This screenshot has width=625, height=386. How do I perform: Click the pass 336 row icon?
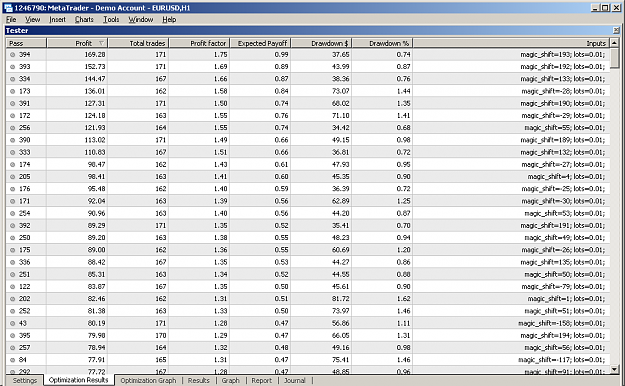(12, 262)
